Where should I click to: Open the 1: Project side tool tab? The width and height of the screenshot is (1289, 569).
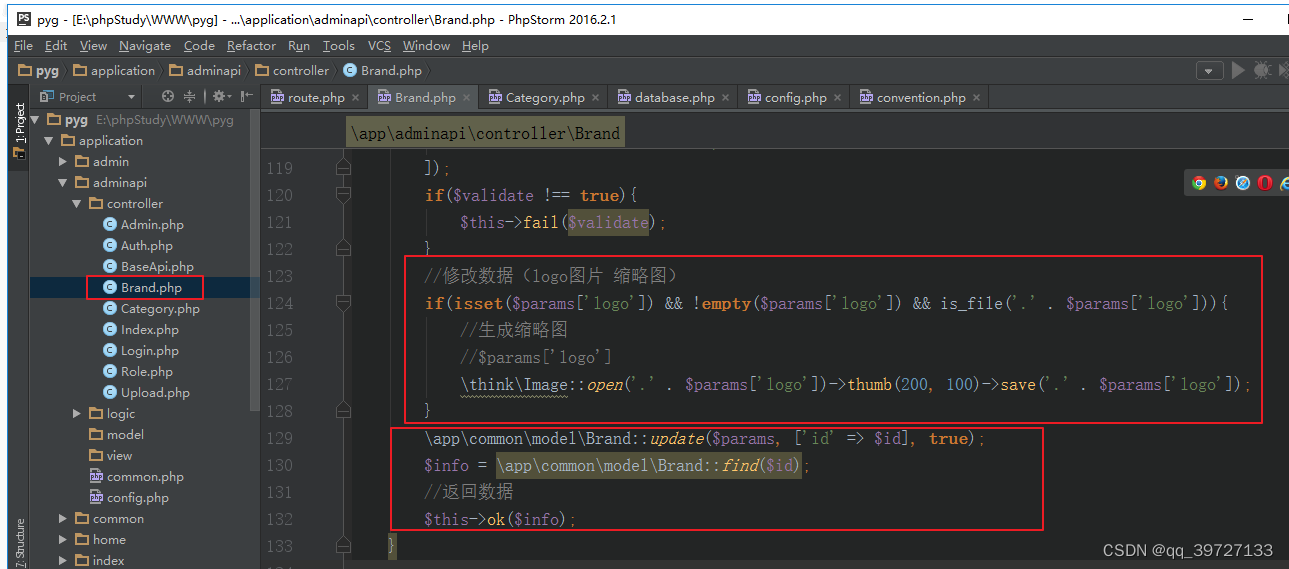(19, 130)
